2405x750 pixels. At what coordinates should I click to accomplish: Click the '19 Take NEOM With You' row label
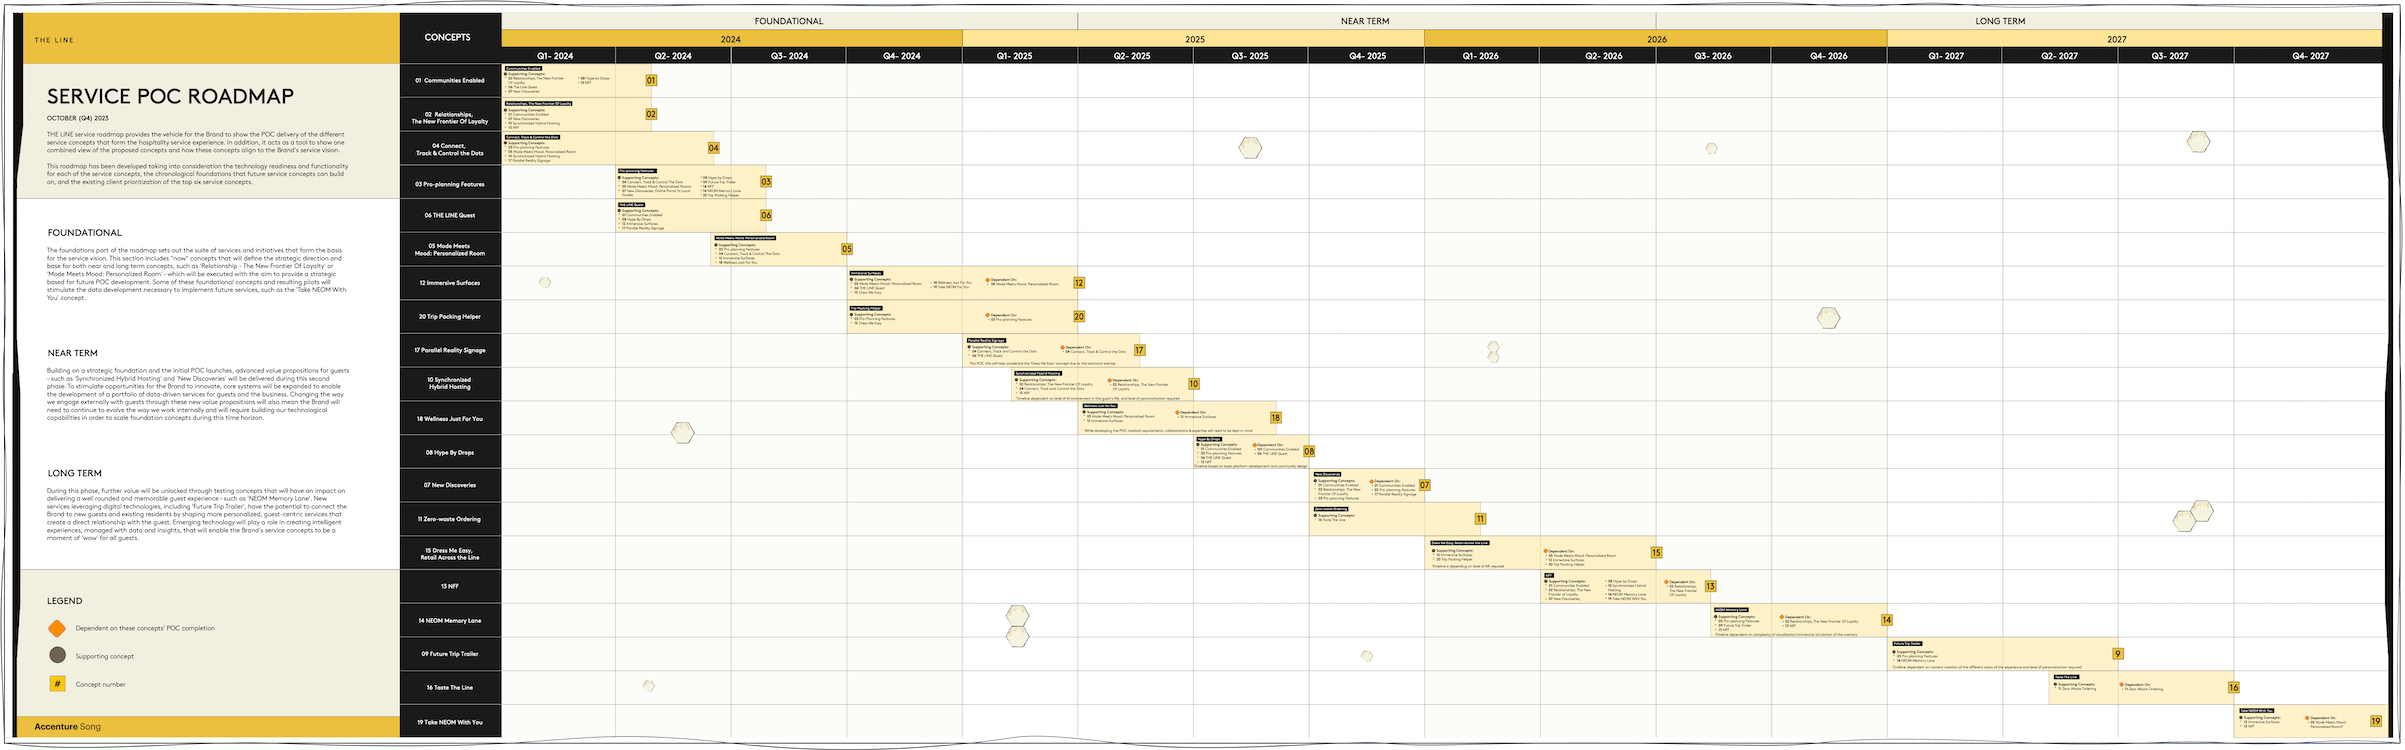click(x=450, y=721)
